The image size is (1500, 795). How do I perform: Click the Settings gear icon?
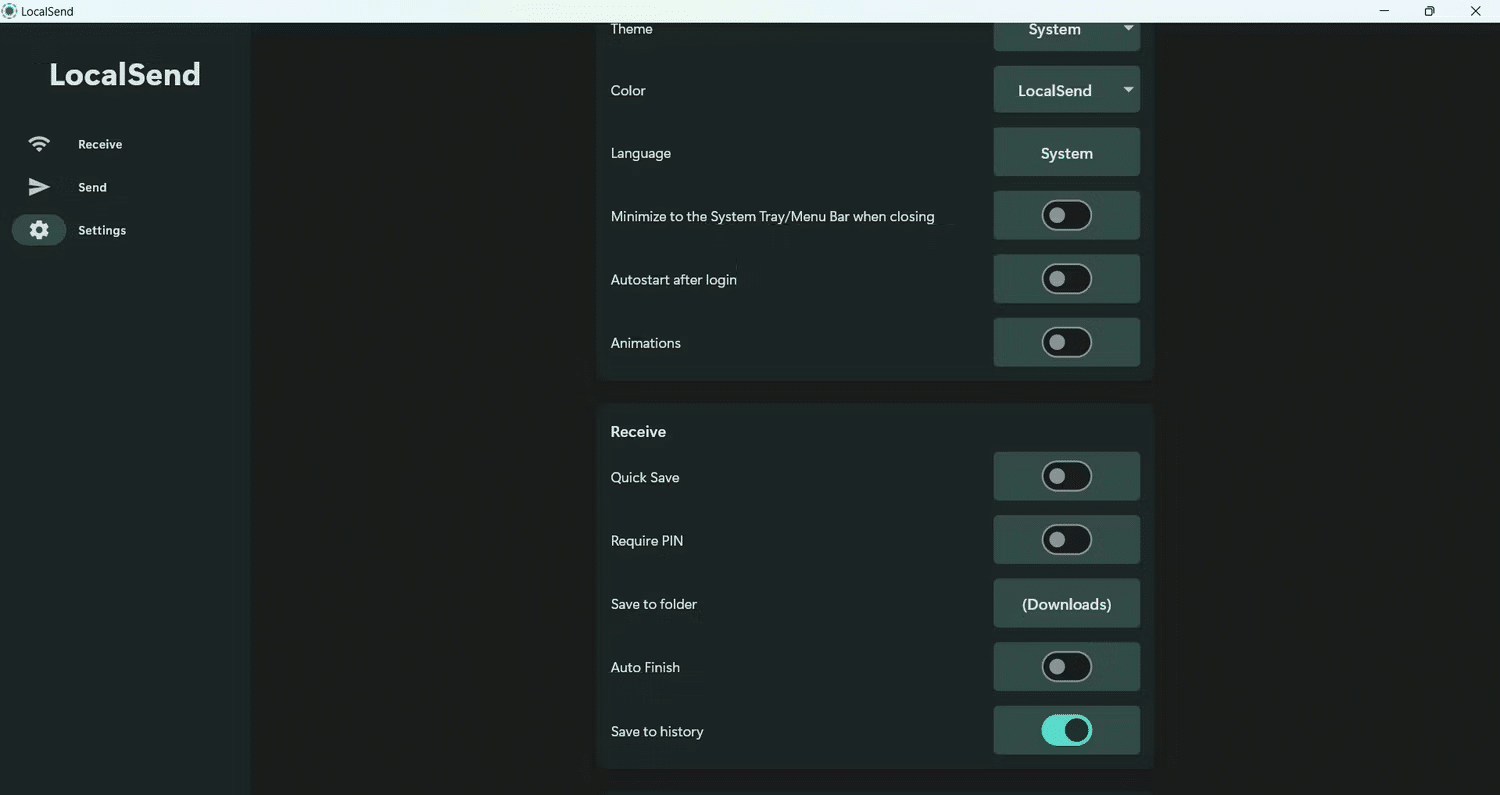tap(38, 229)
